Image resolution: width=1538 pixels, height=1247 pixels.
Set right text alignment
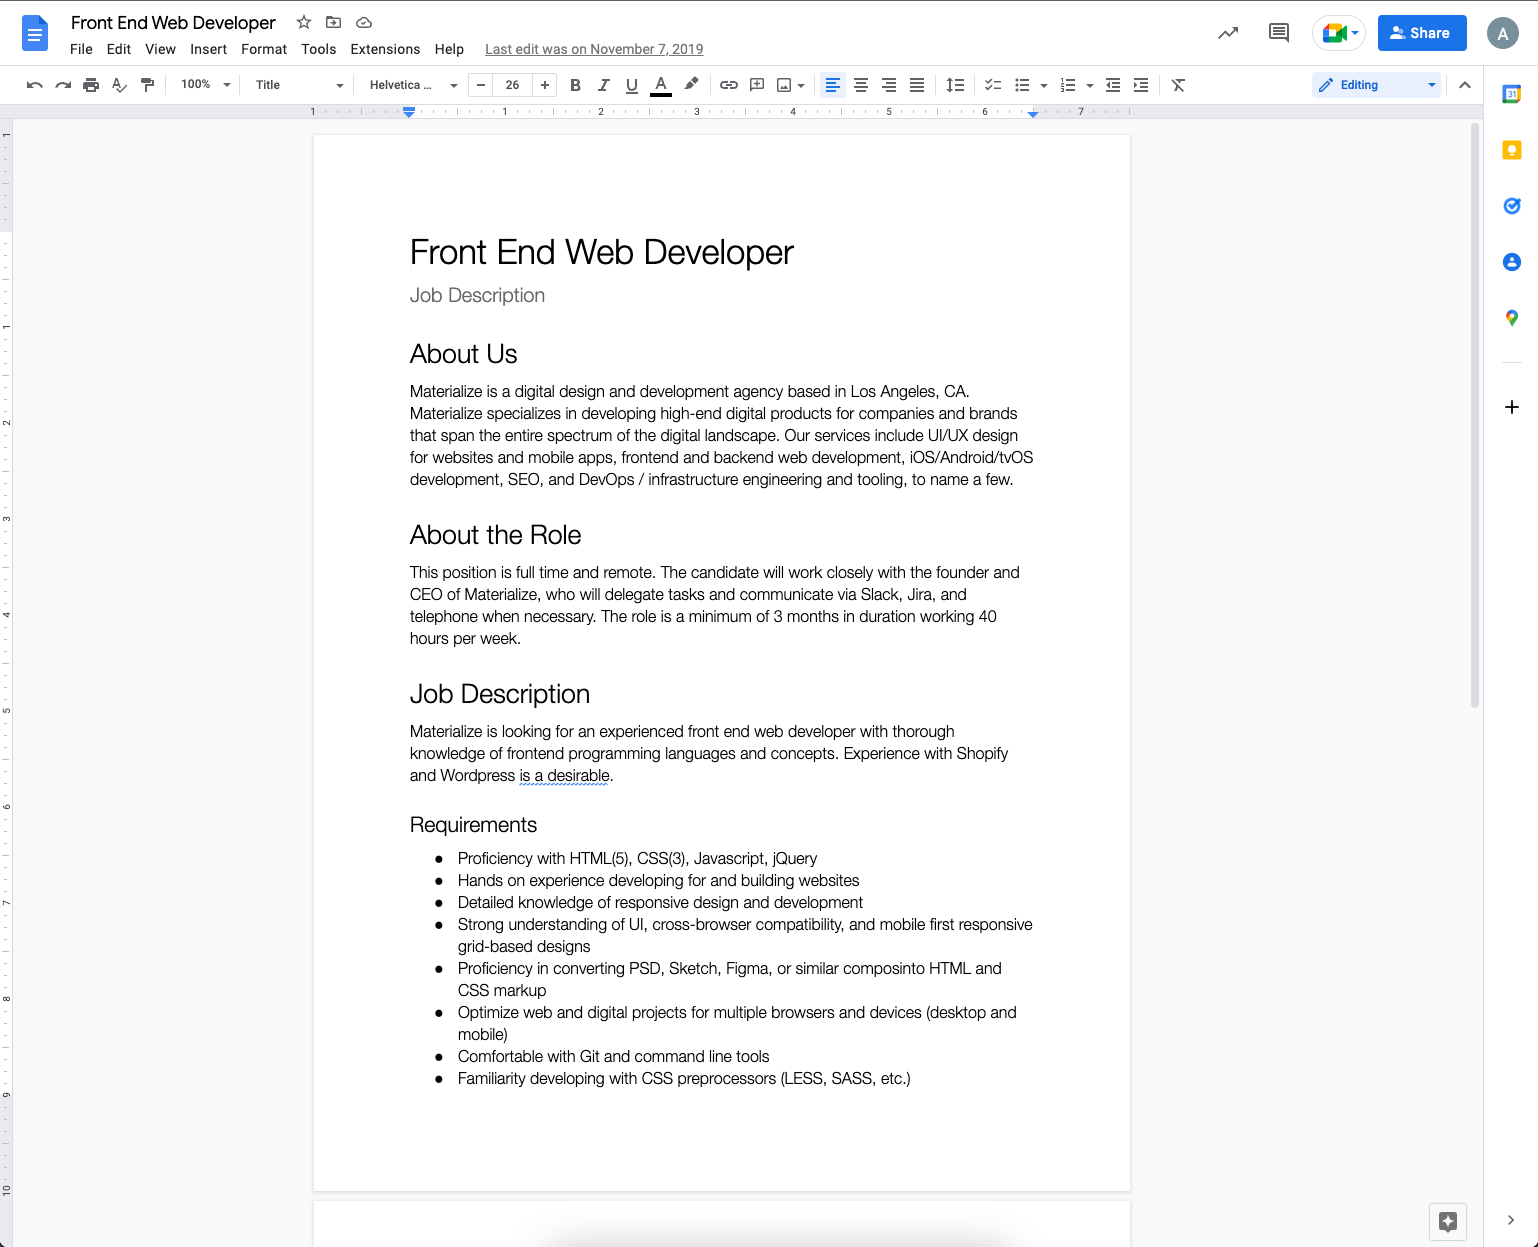click(888, 85)
